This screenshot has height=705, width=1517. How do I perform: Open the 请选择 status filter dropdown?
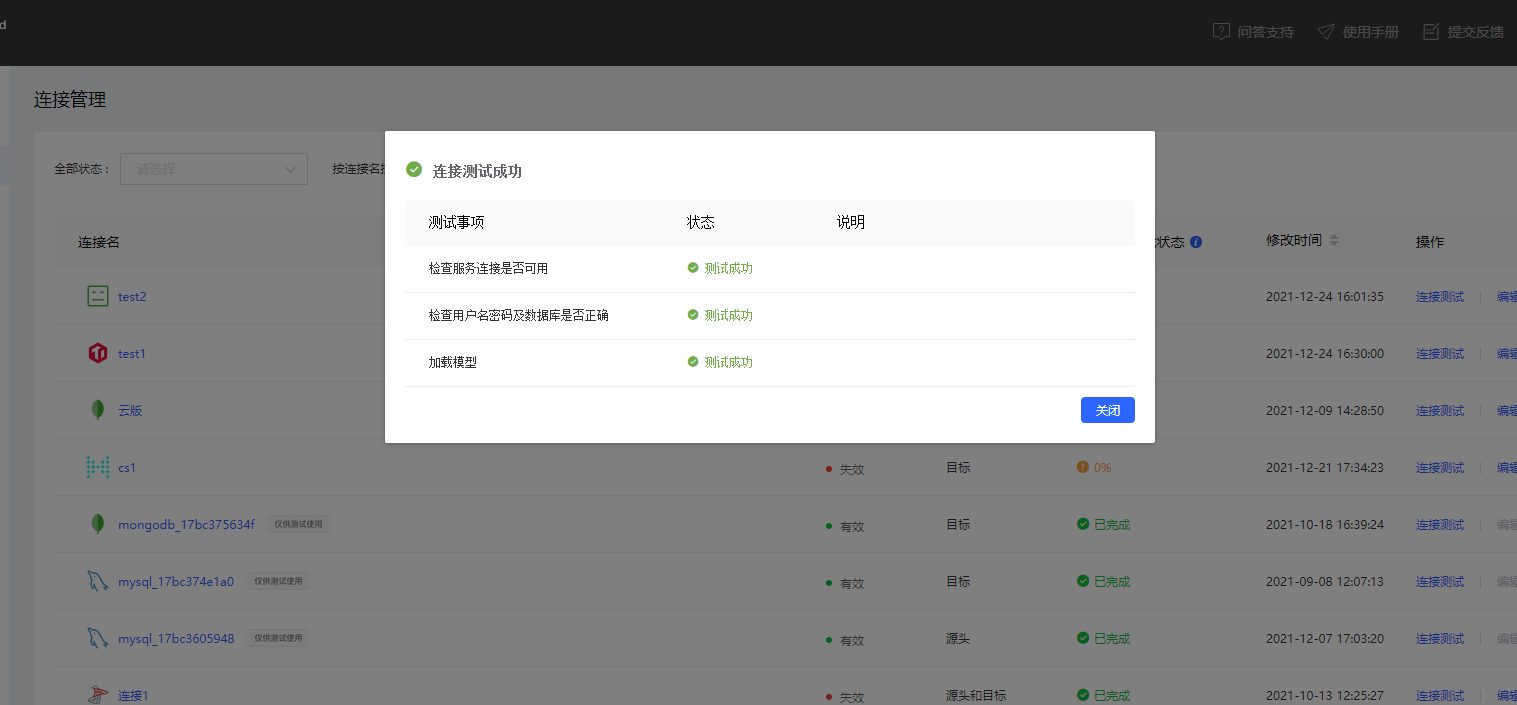(213, 168)
